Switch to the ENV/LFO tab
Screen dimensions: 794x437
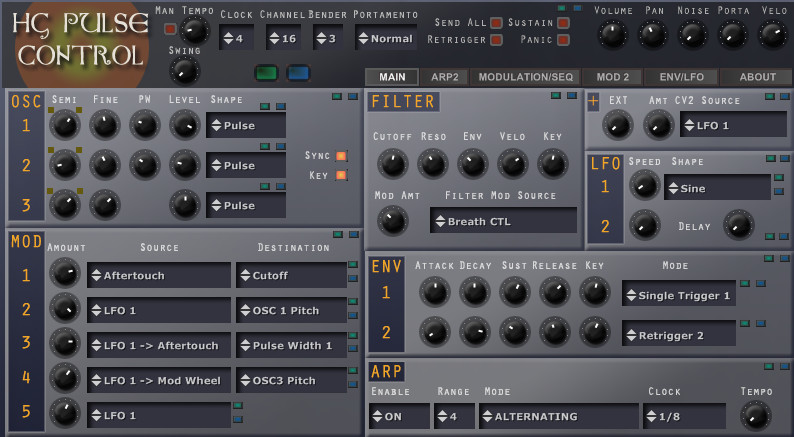click(x=682, y=77)
